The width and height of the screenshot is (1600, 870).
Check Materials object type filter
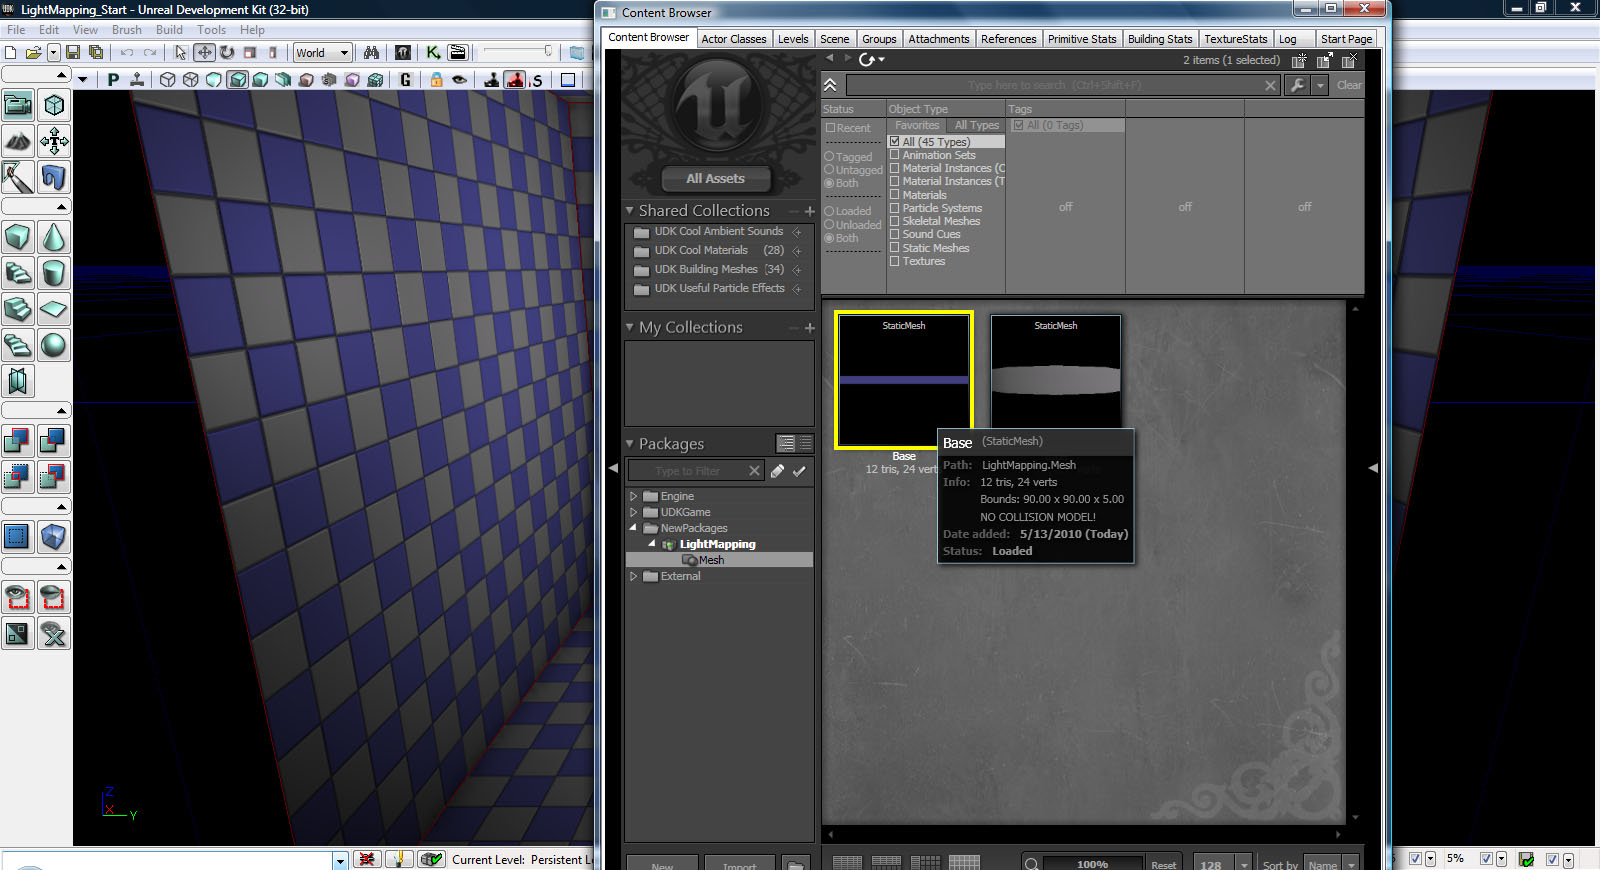895,195
